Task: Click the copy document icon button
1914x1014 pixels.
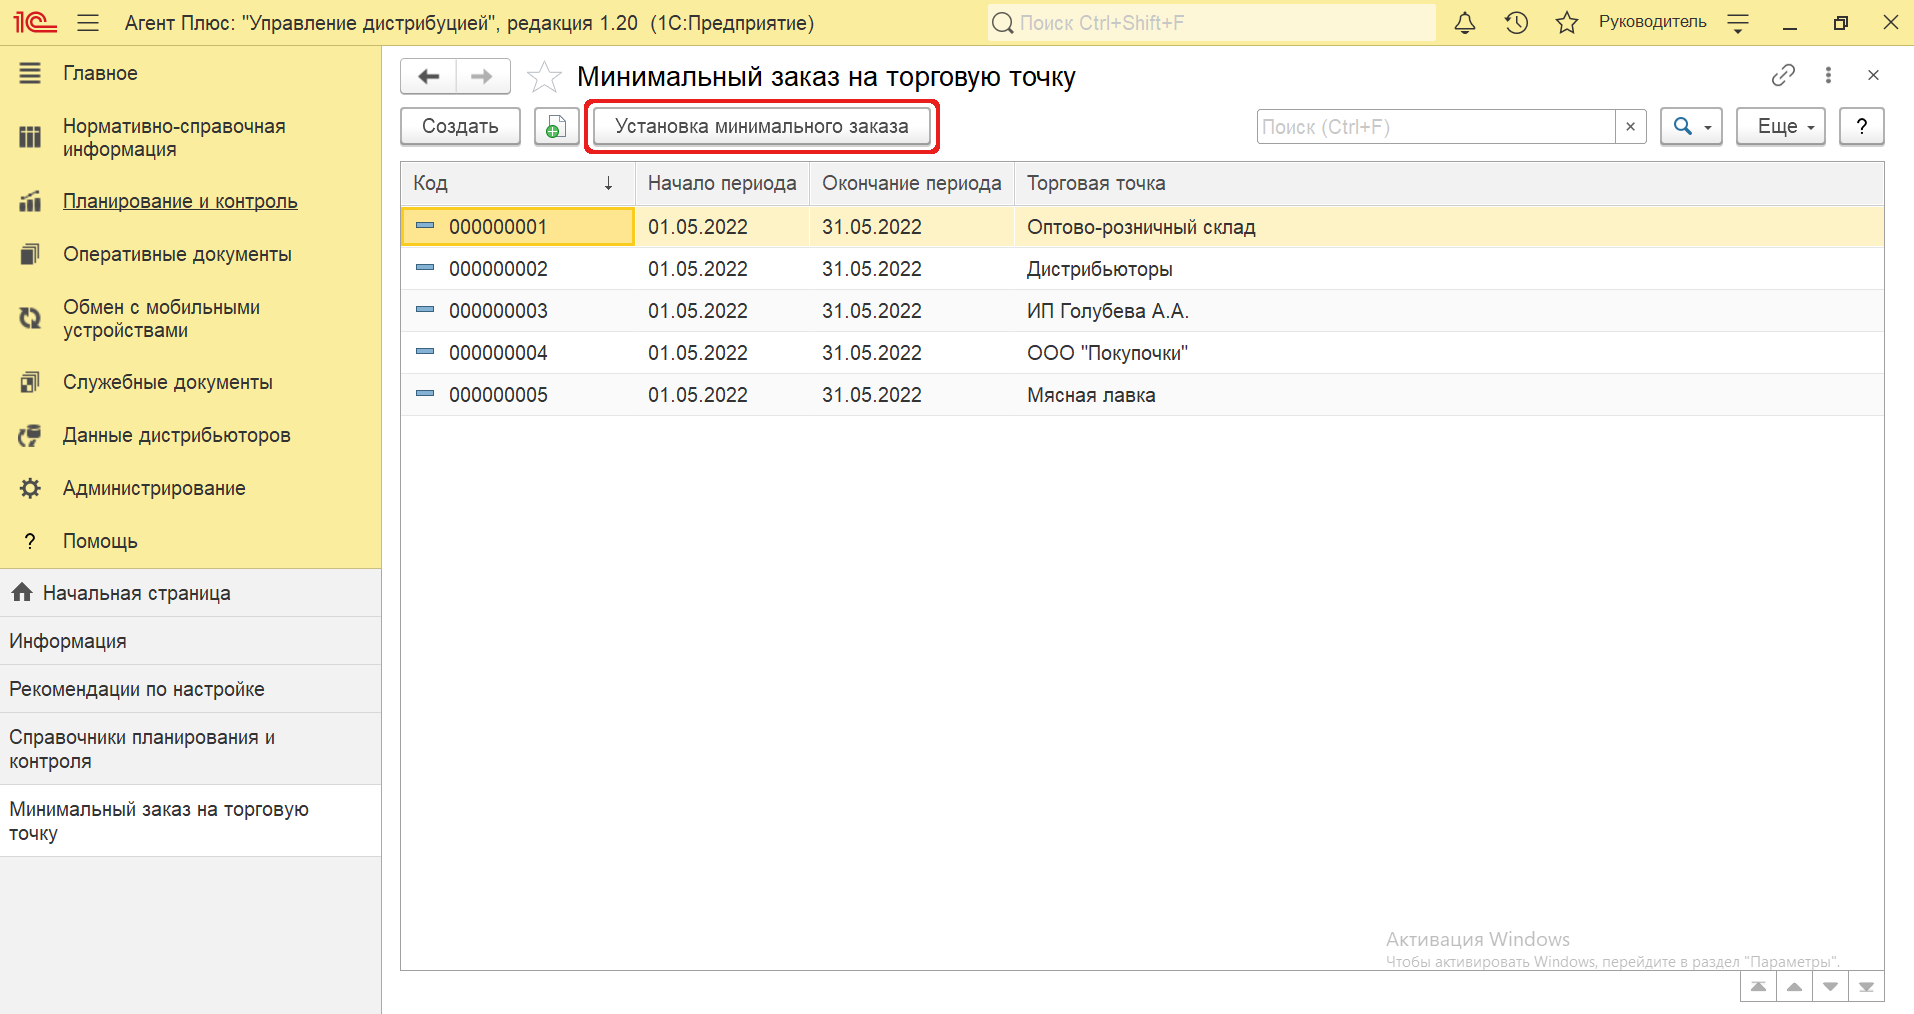Action: (x=556, y=127)
